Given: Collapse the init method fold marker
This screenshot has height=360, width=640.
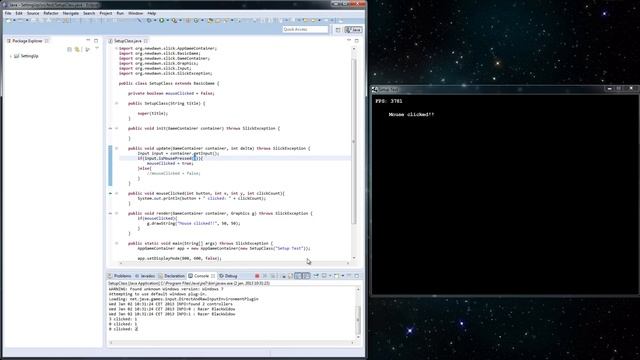Looking at the screenshot, I should [116, 128].
